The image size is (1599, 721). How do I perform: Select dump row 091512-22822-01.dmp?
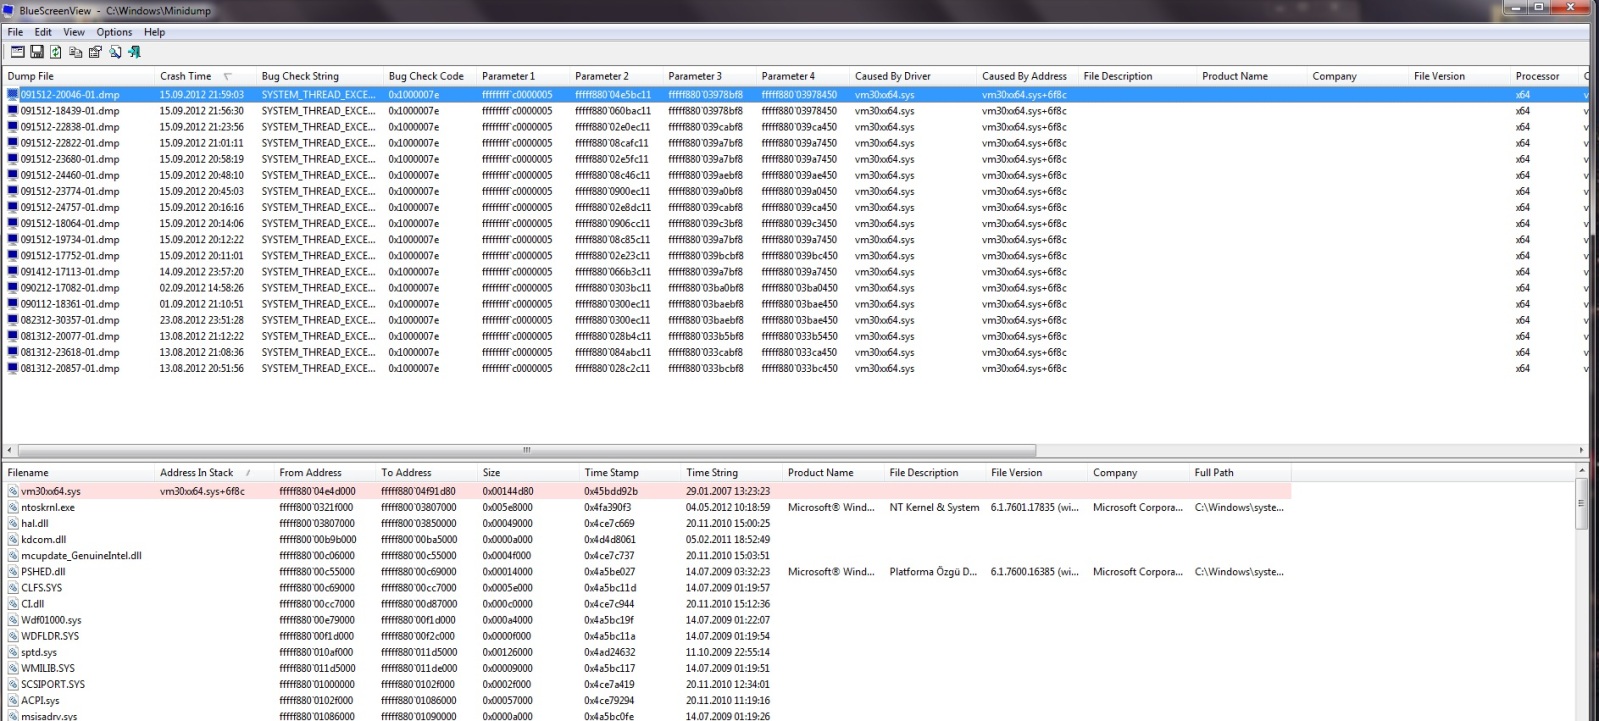[794, 143]
